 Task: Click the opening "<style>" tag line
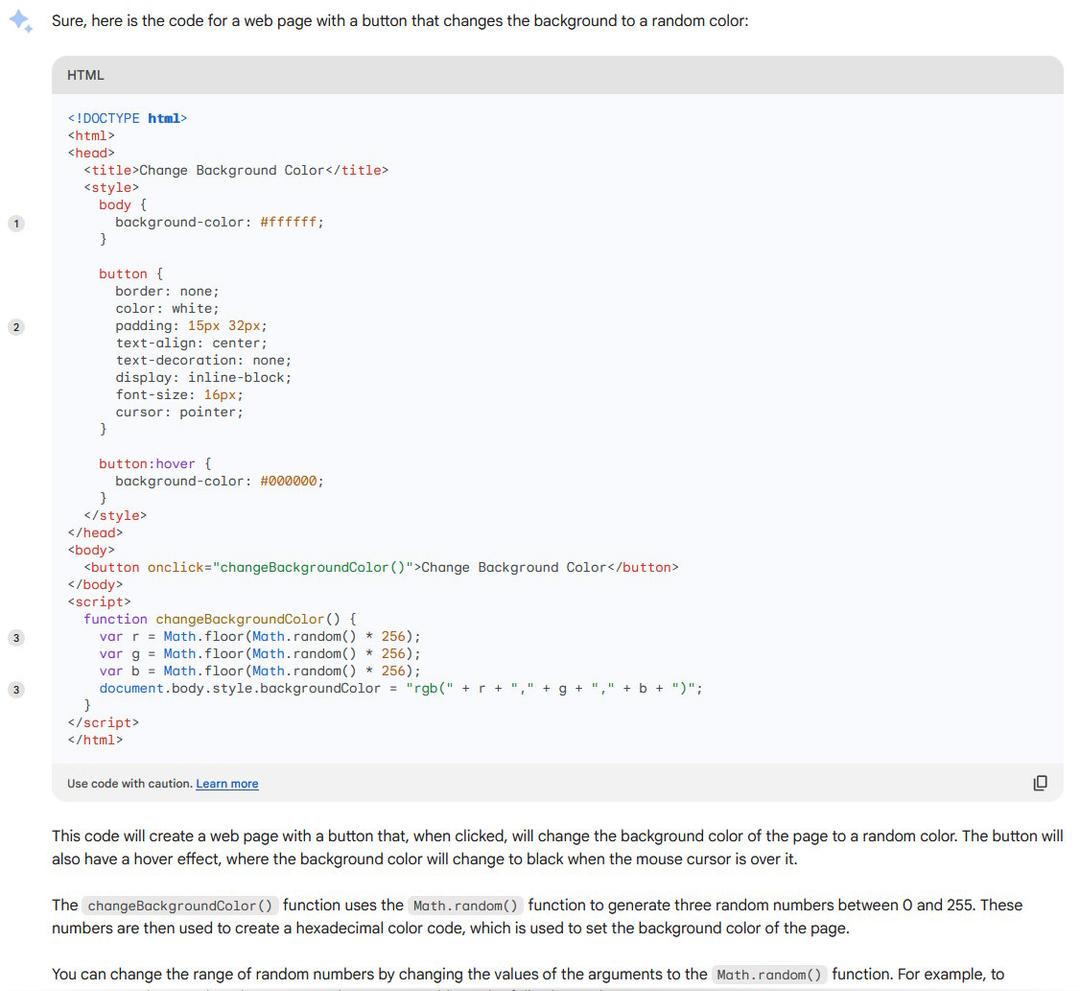[x=112, y=187]
